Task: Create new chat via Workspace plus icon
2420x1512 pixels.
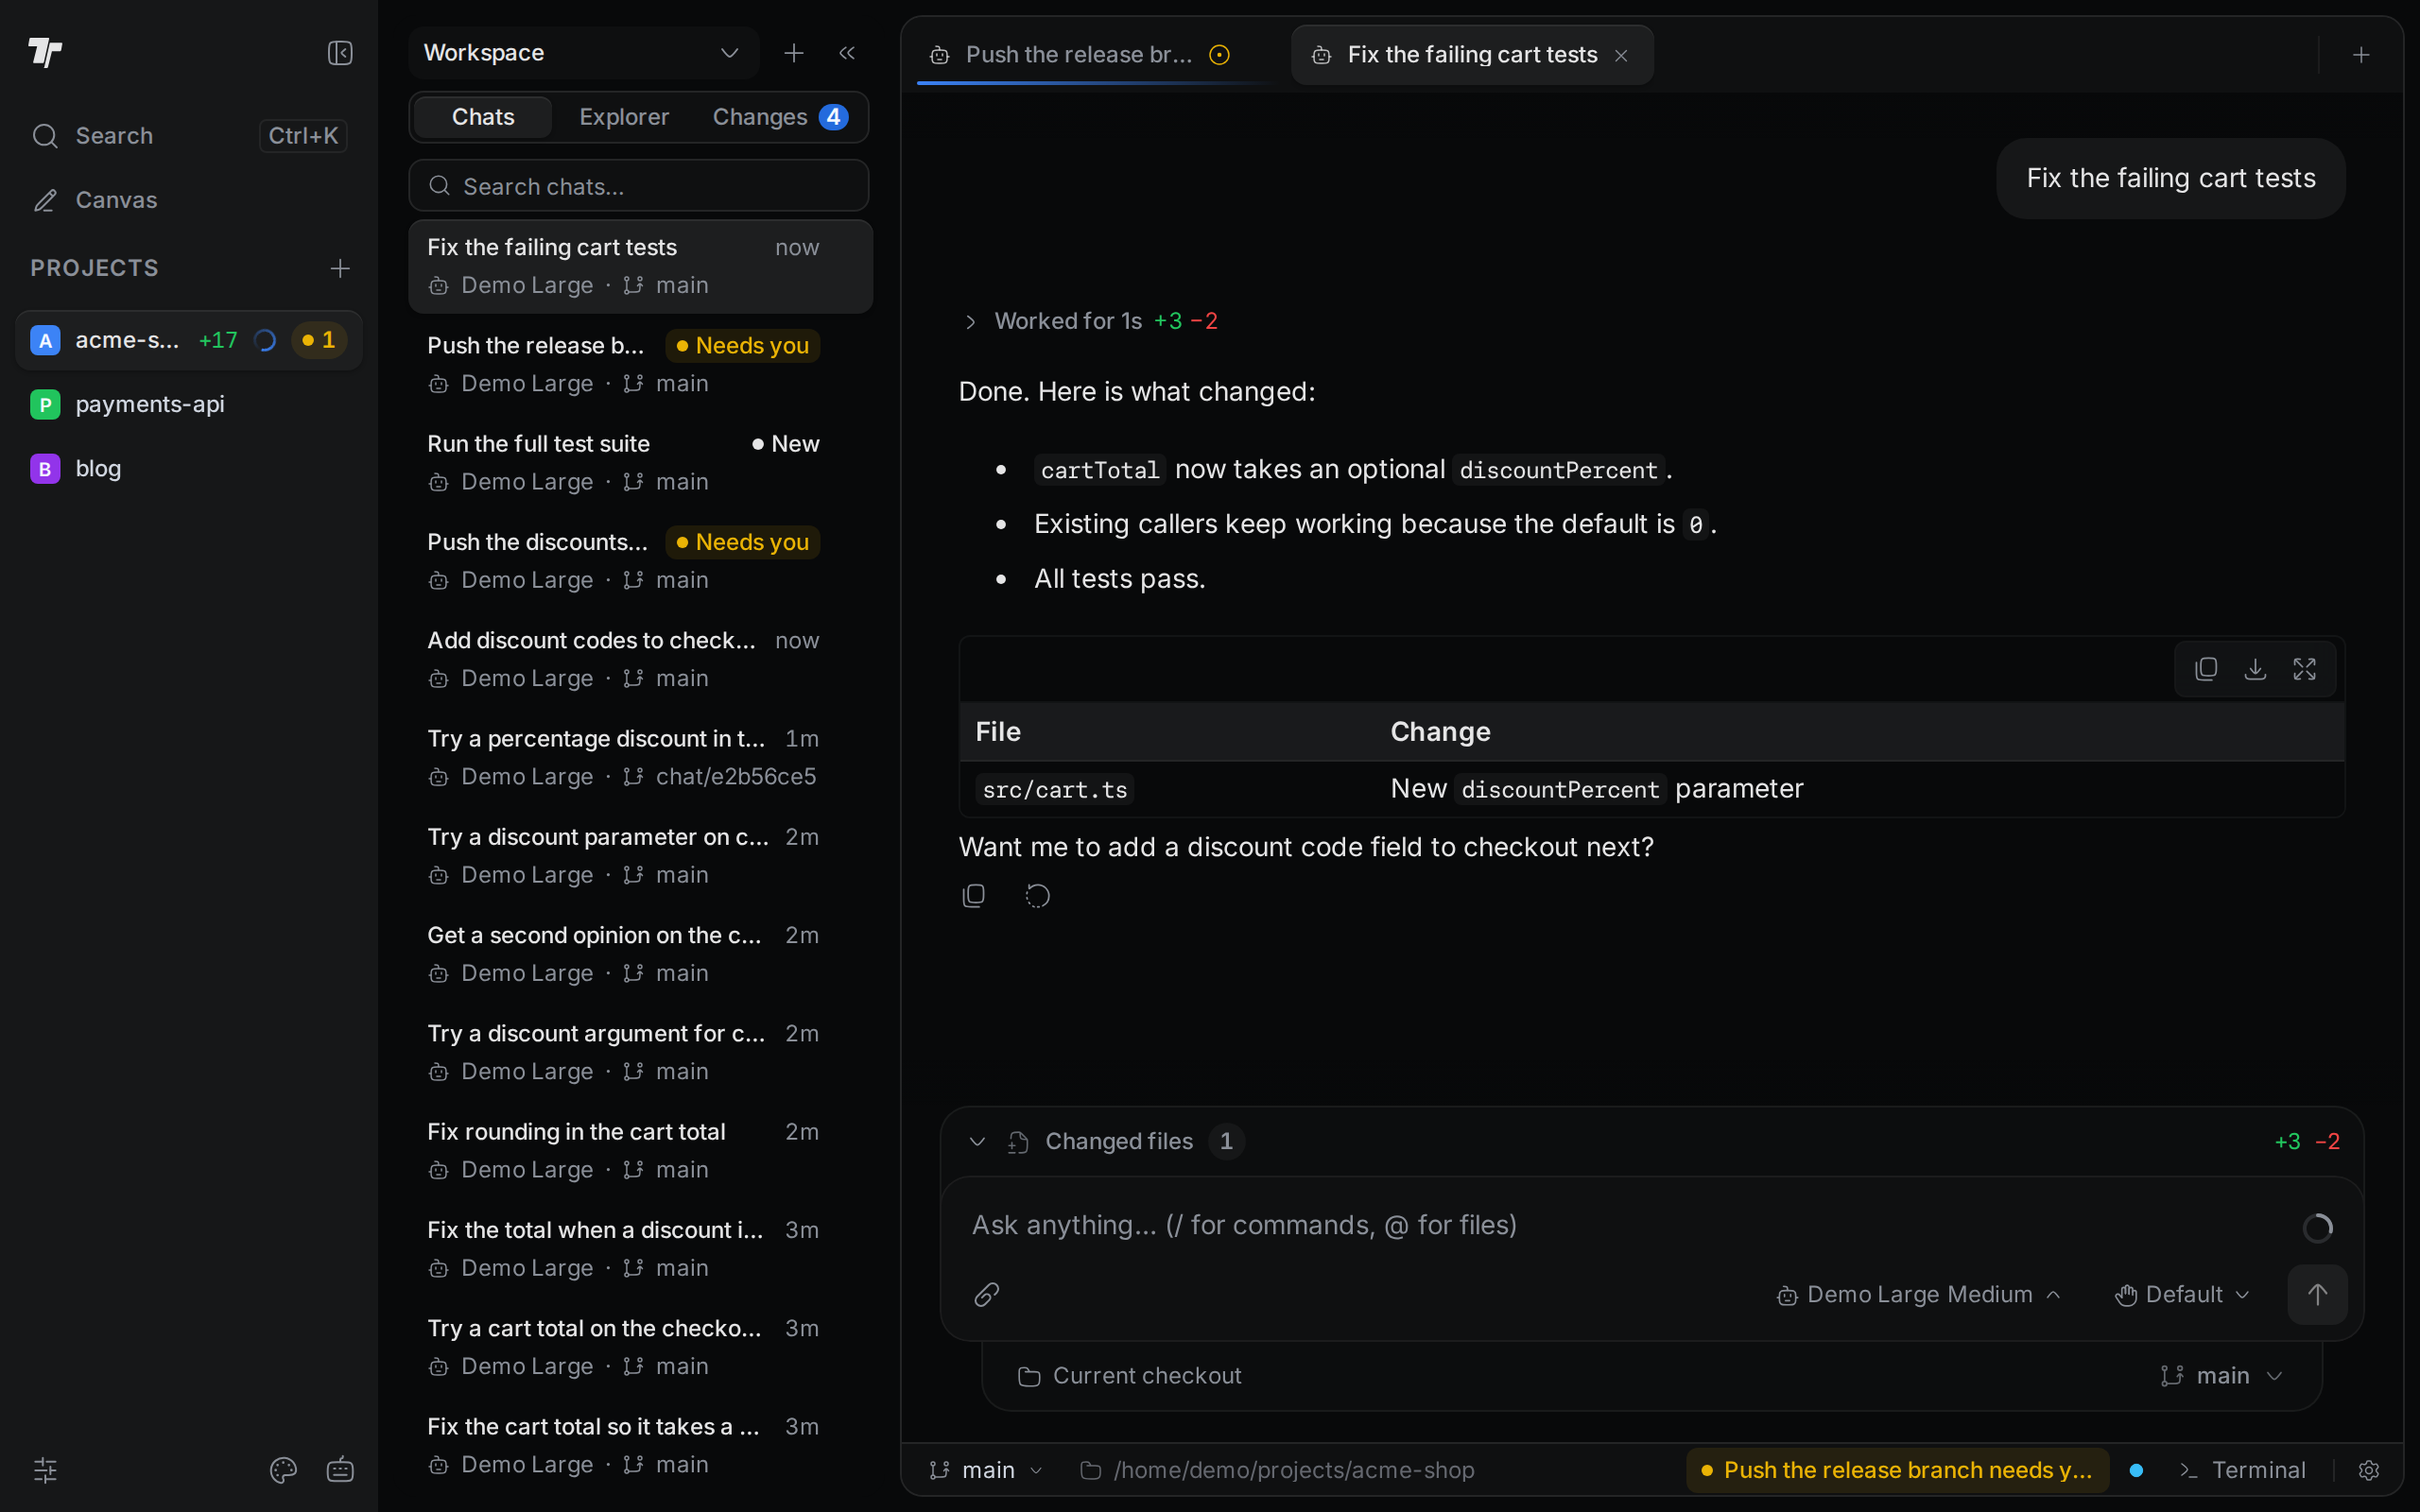Action: click(x=794, y=53)
